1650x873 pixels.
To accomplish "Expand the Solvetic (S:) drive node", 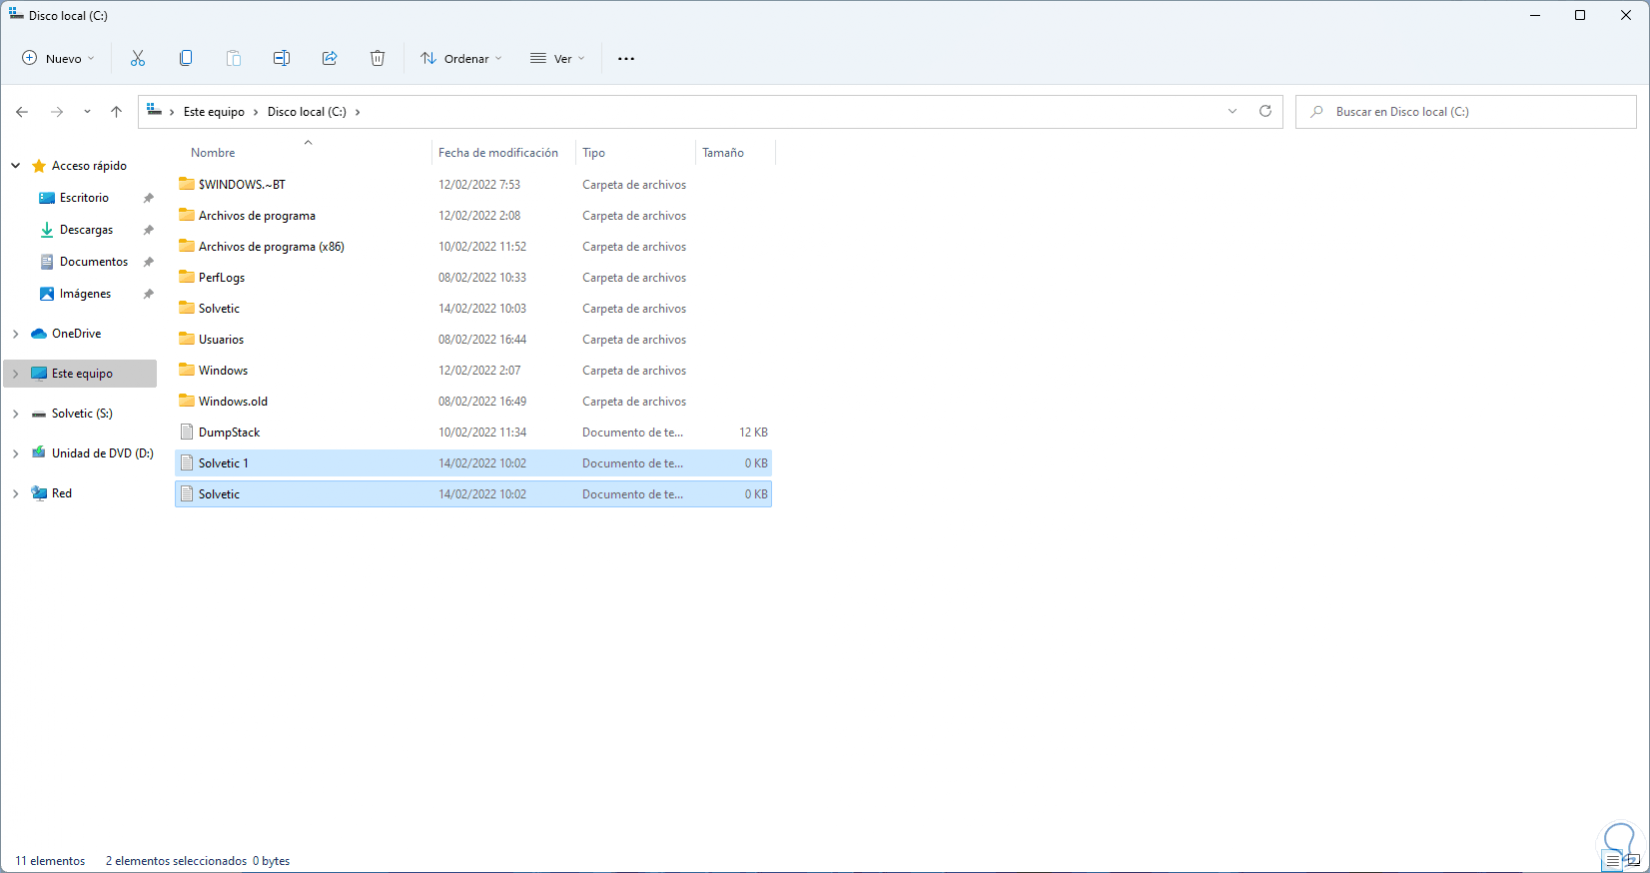I will pos(15,414).
